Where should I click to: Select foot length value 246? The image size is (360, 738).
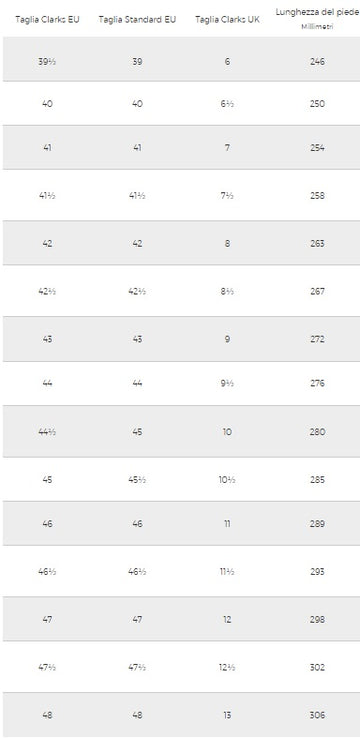[x=318, y=61]
